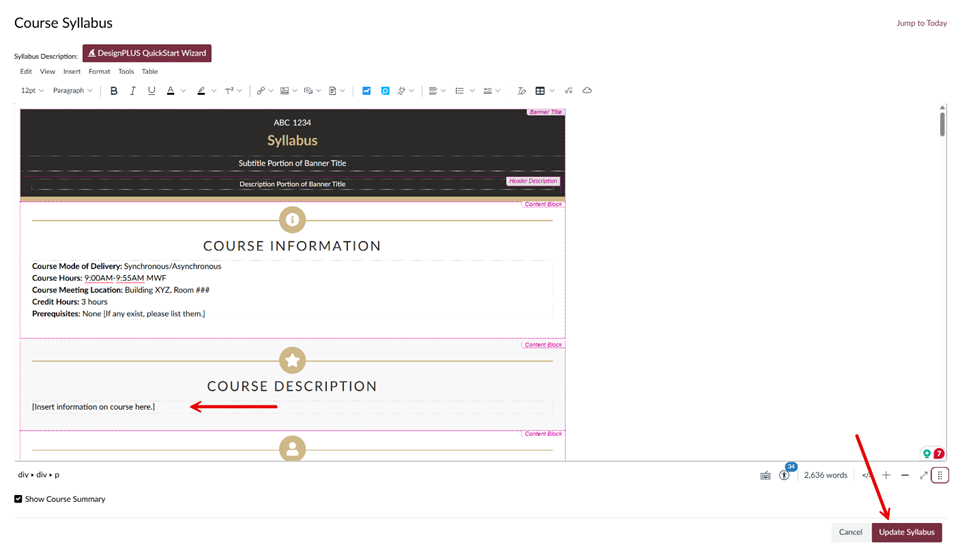Click the dotted resize handle button
Screen dimensions: 975x551
pyautogui.click(x=940, y=475)
